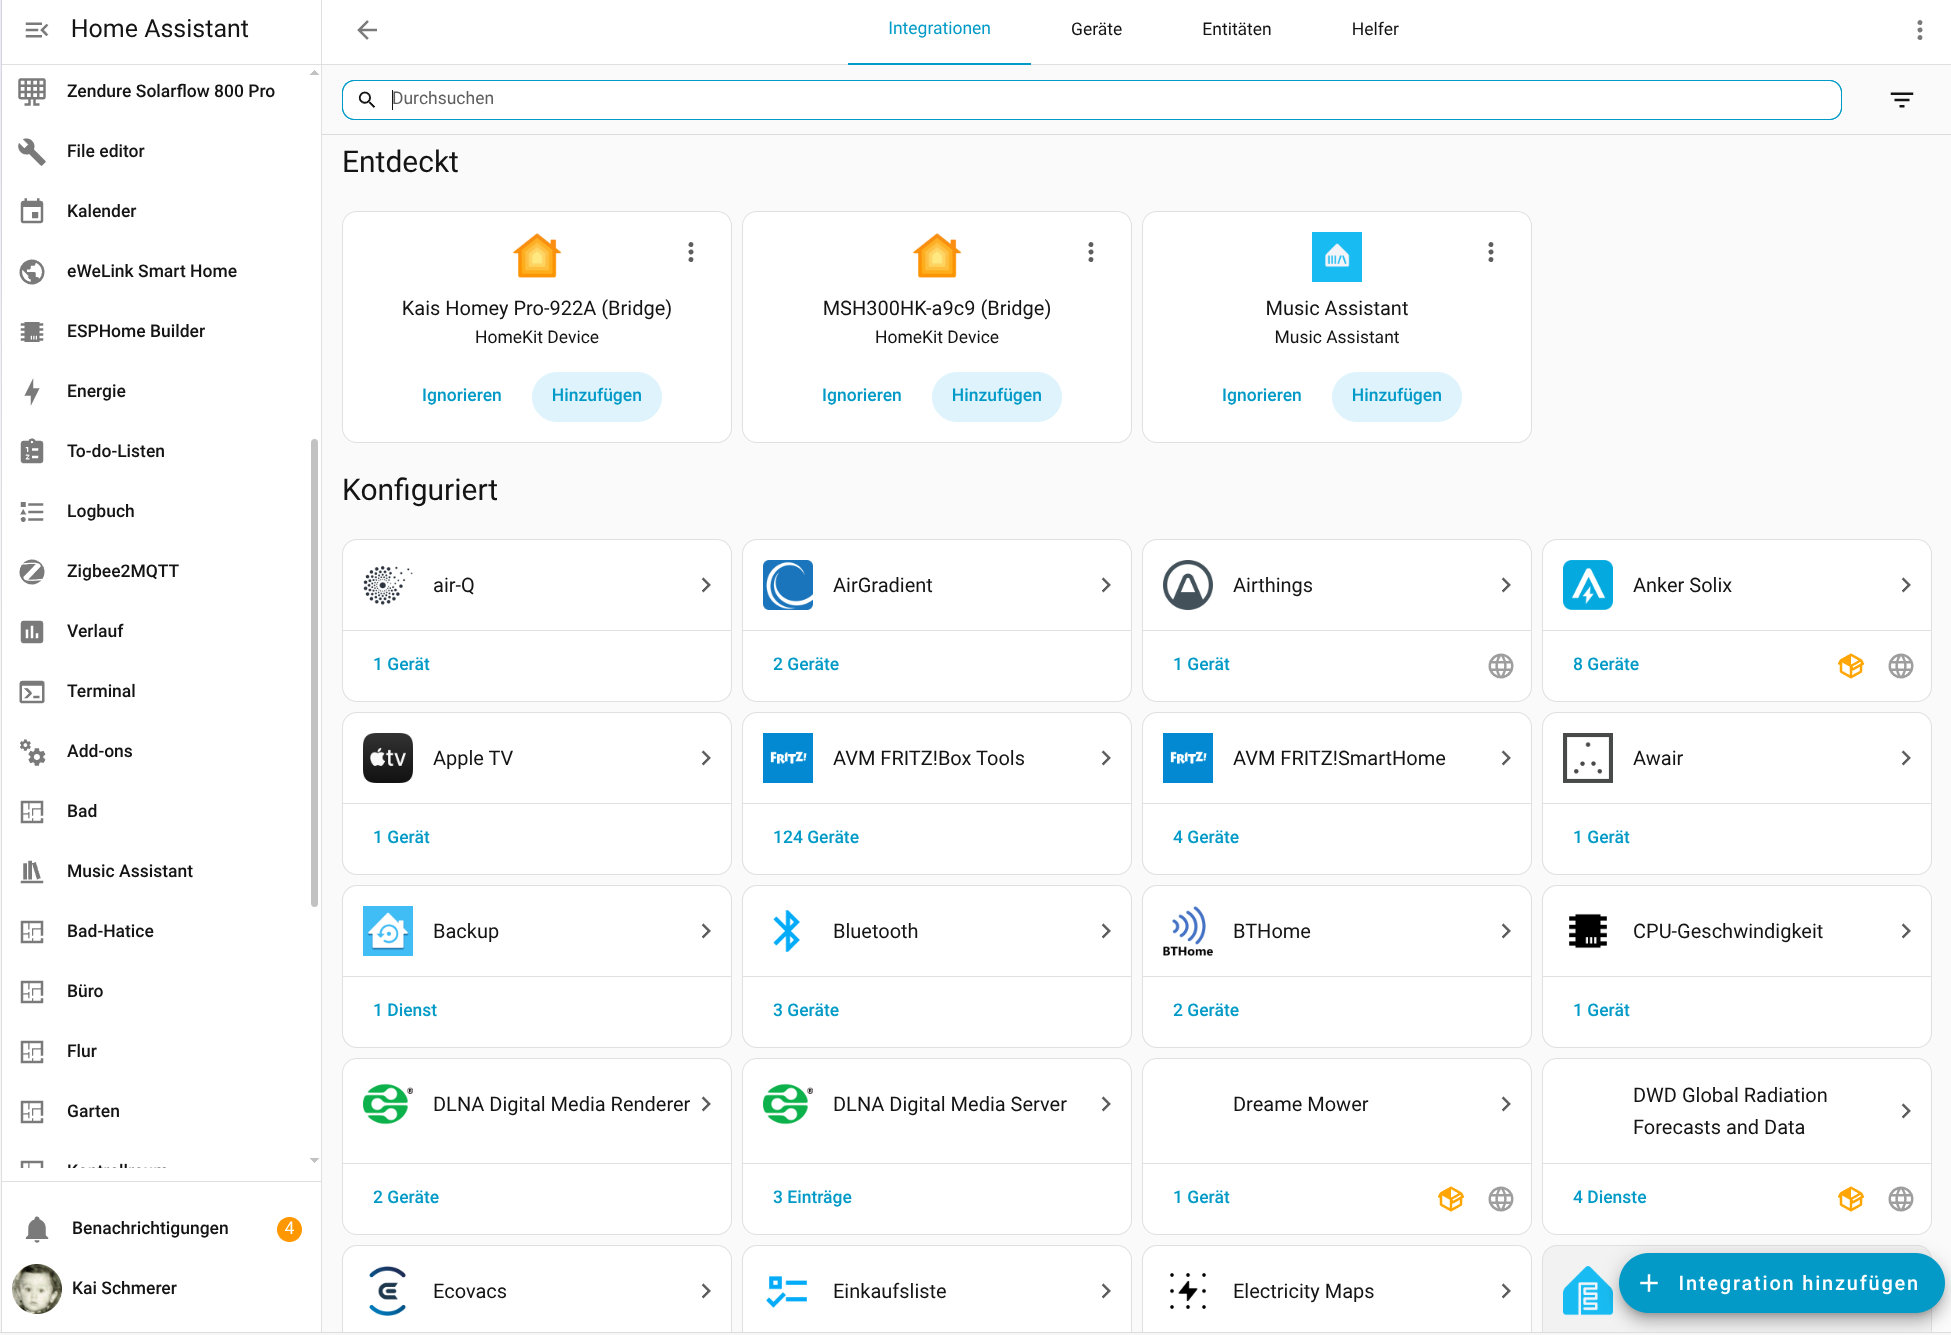The image size is (1951, 1335).
Task: Open 3 Einträge link of DLNA Media Server
Action: (x=812, y=1197)
